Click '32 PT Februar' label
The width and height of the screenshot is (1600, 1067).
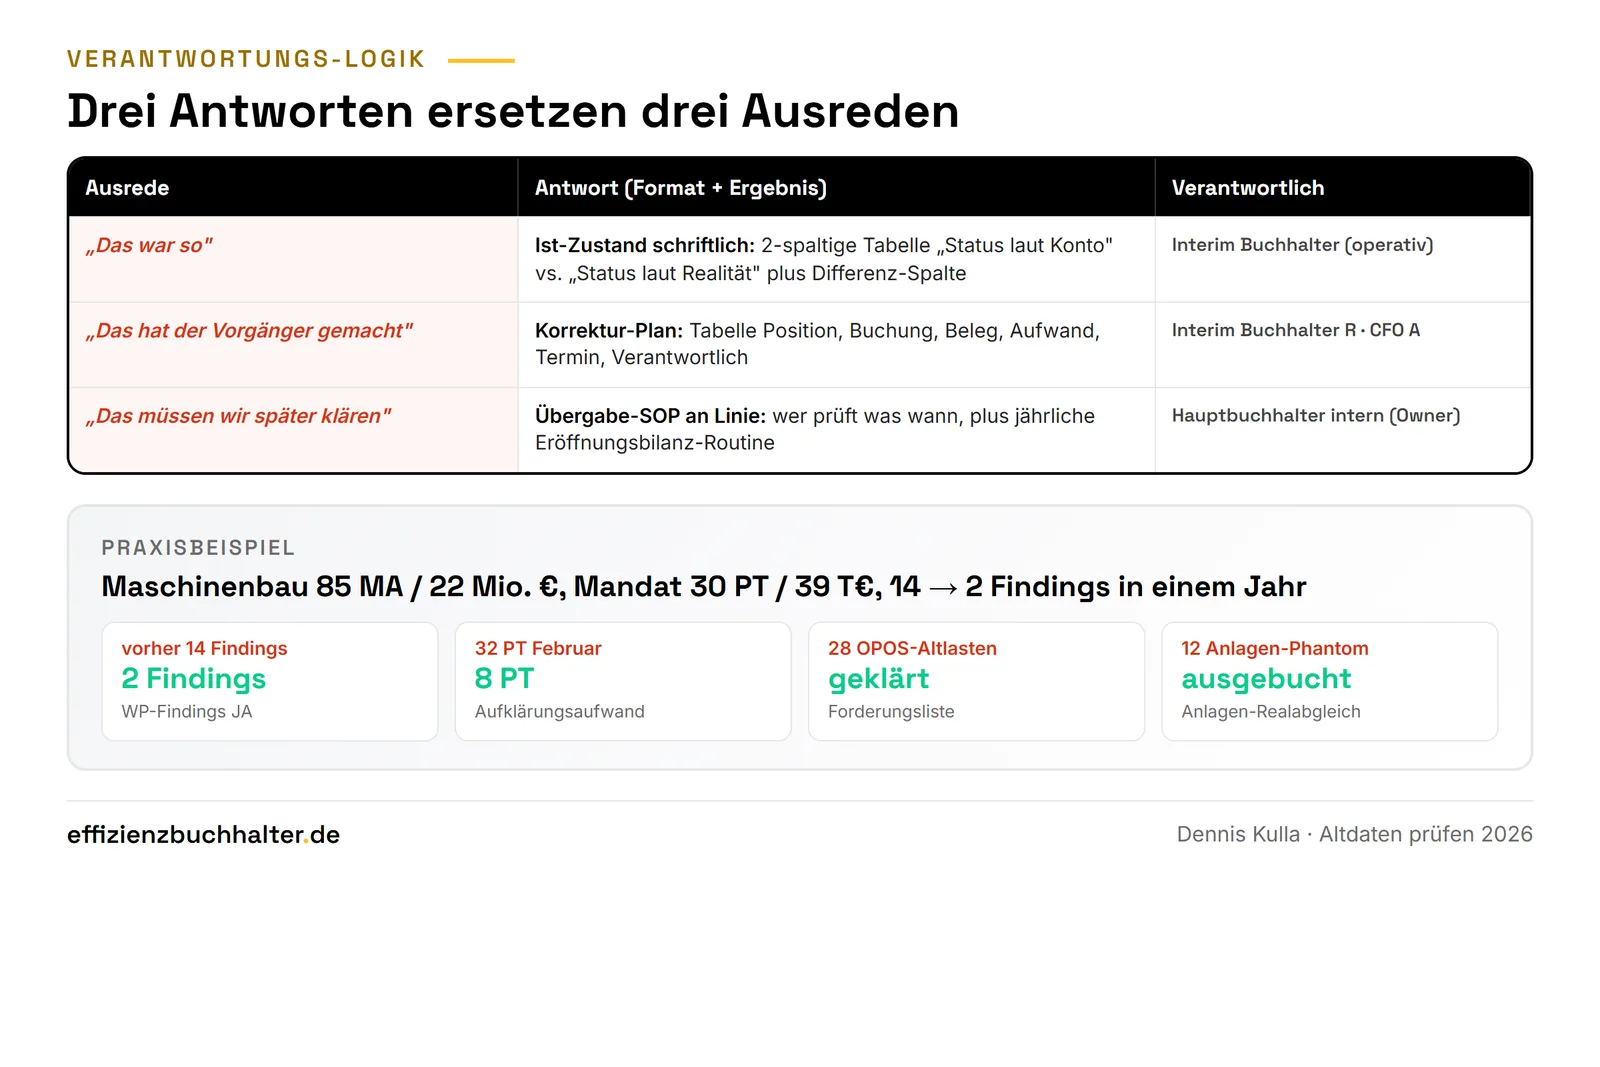tap(538, 648)
